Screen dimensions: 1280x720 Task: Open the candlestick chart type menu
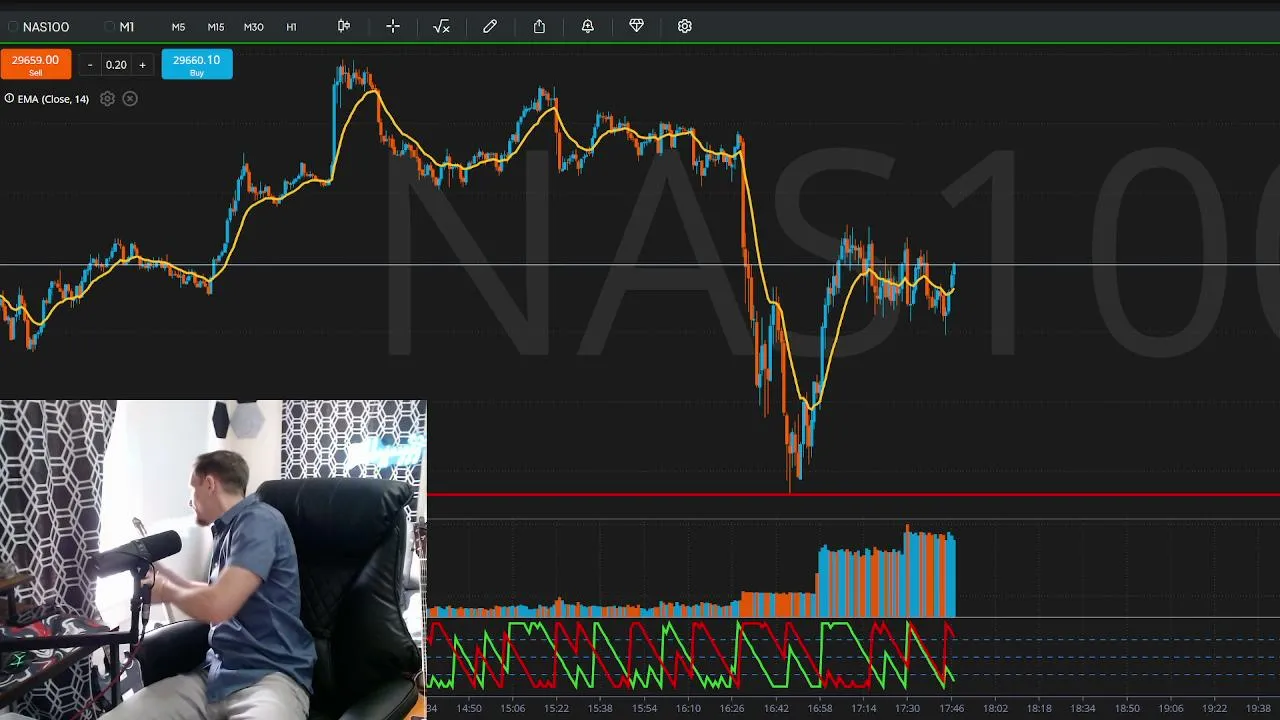coord(344,26)
